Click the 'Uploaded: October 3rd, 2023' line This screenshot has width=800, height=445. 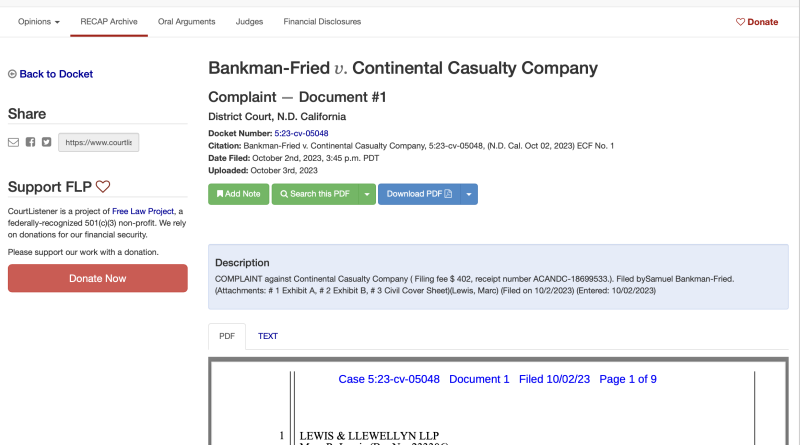tap(263, 170)
